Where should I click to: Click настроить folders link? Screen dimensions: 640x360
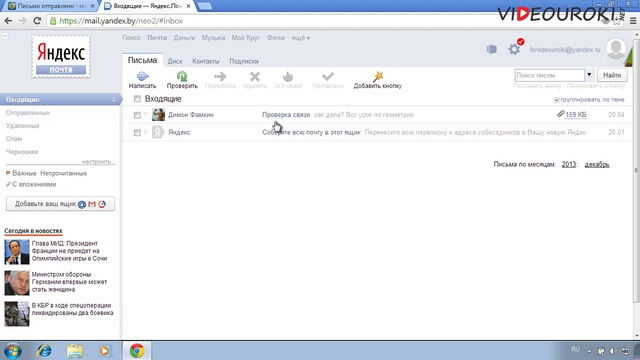[x=96, y=162]
